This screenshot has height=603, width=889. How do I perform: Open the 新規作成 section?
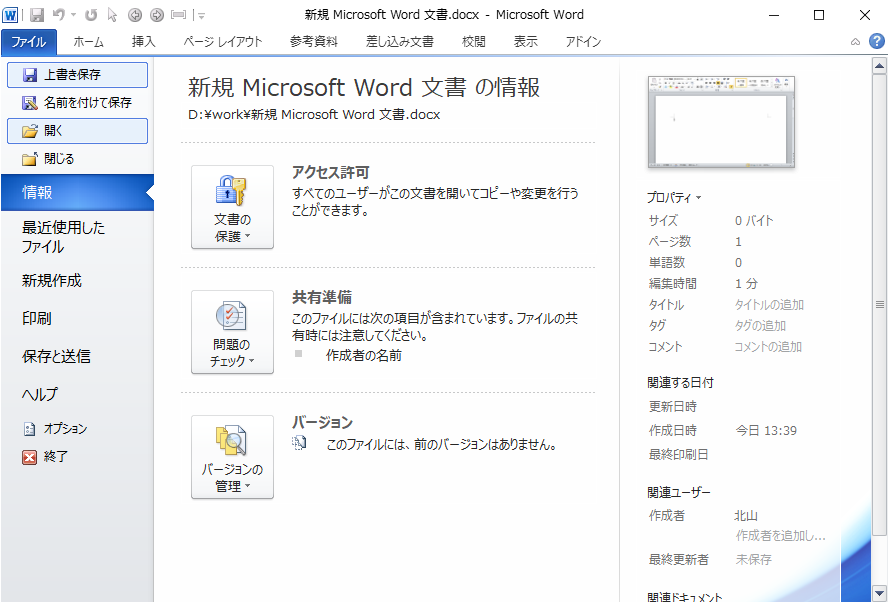click(x=78, y=281)
